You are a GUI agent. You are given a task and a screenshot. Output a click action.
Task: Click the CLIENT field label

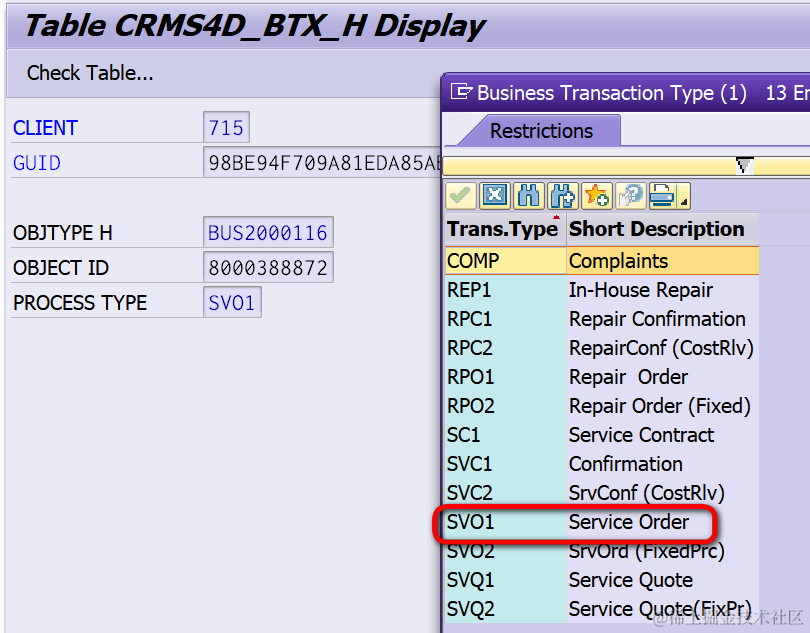pyautogui.click(x=45, y=128)
